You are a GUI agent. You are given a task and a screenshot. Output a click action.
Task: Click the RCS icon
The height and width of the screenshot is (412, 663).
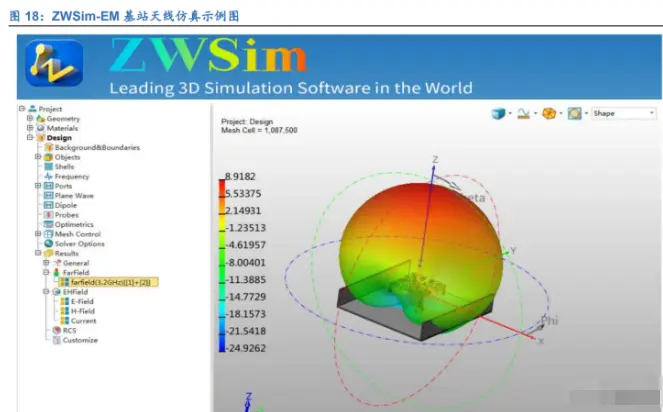pos(57,330)
